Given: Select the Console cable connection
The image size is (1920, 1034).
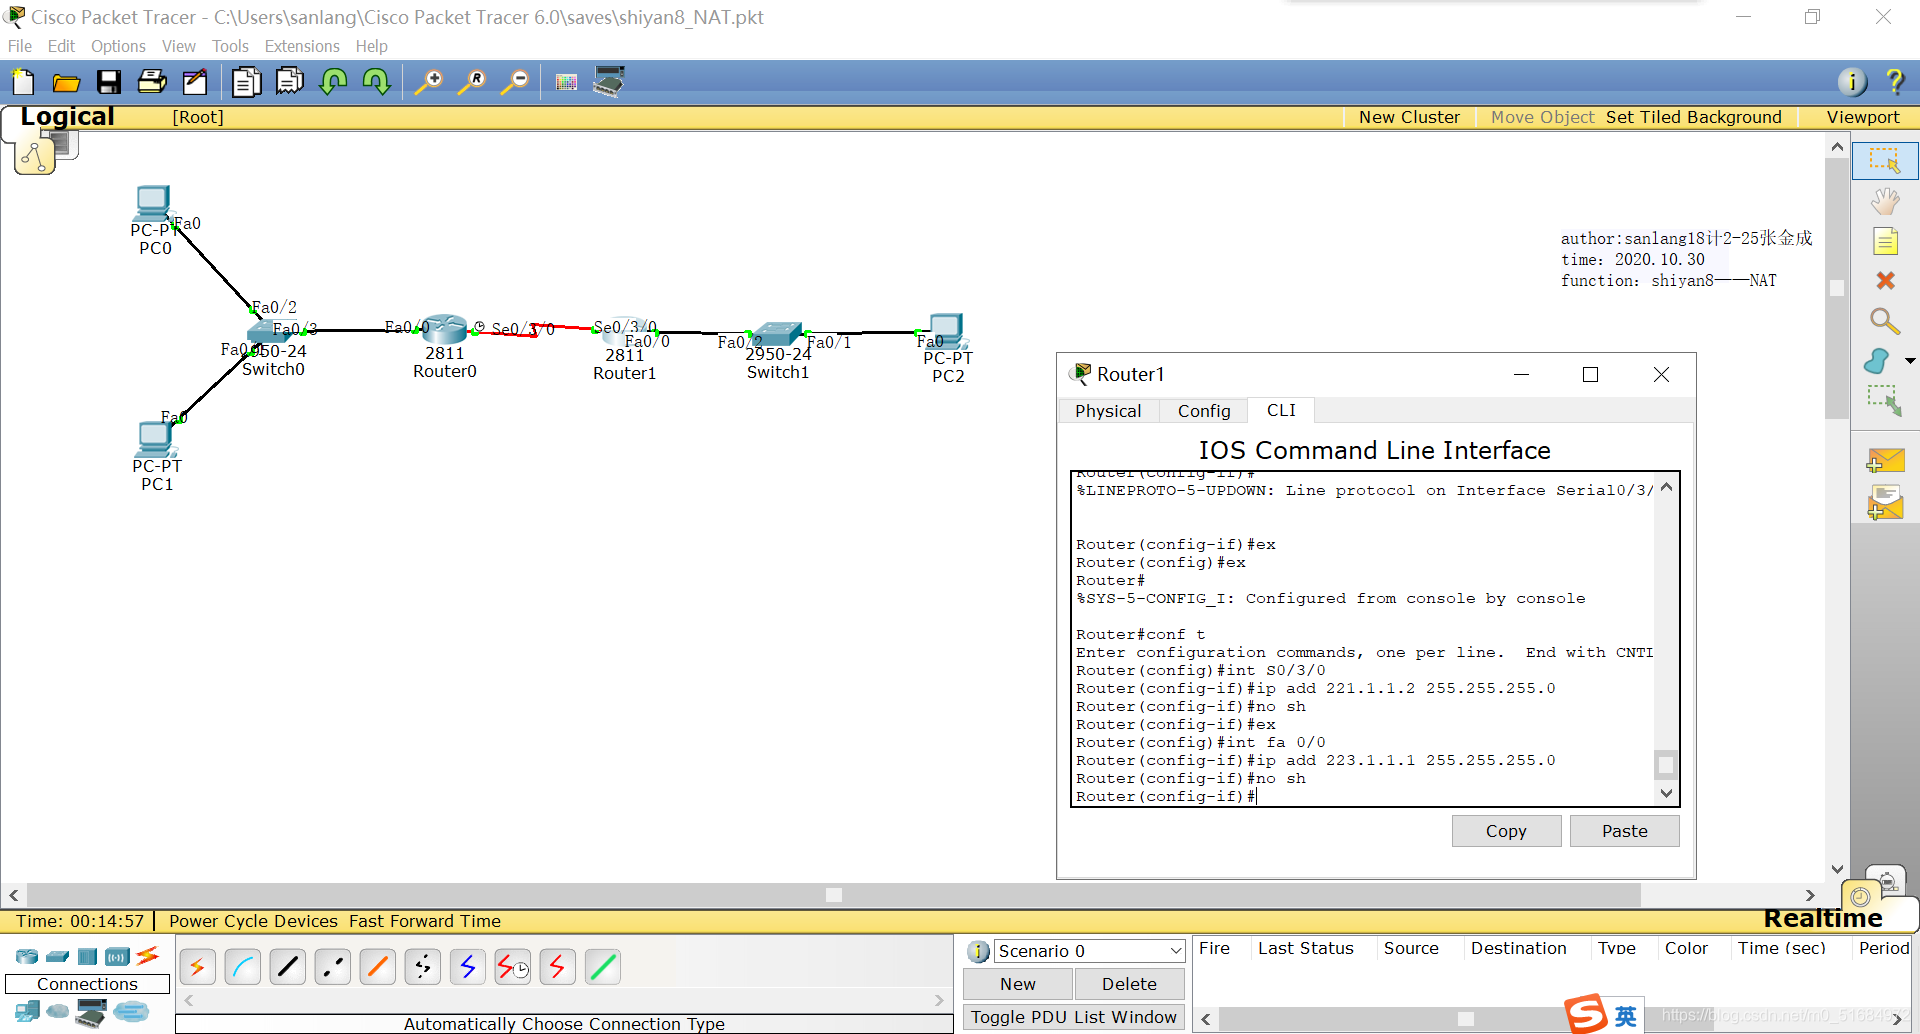Looking at the screenshot, I should pos(243,967).
